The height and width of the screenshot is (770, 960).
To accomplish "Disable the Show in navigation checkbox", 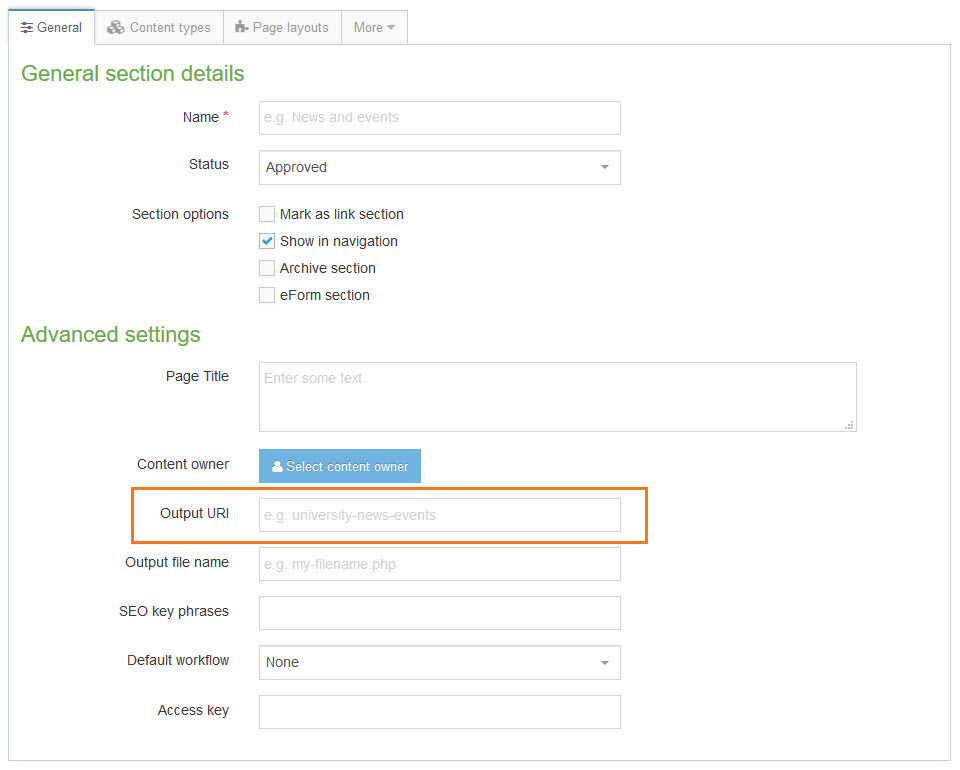I will [266, 241].
